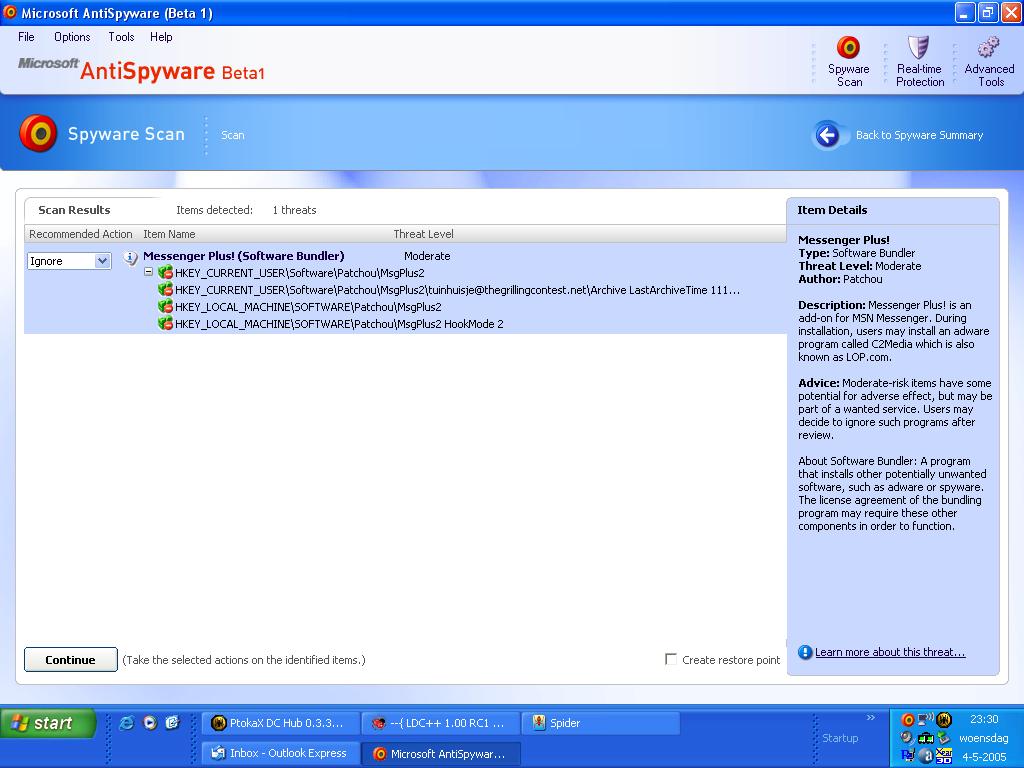This screenshot has width=1024, height=768.
Task: Click the icon beside the HookMode 2 entry
Action: point(165,324)
